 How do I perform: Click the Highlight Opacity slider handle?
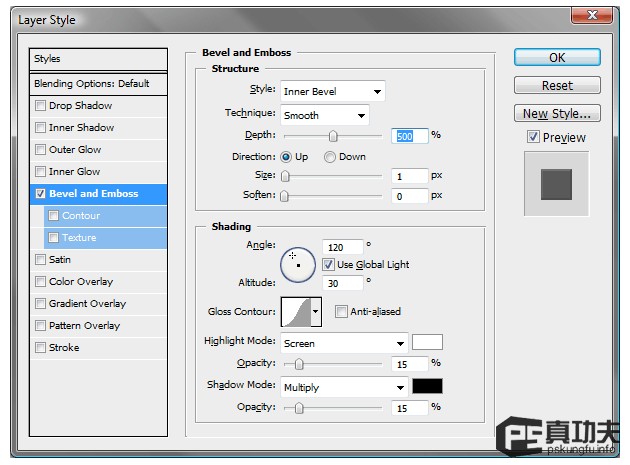[x=299, y=364]
